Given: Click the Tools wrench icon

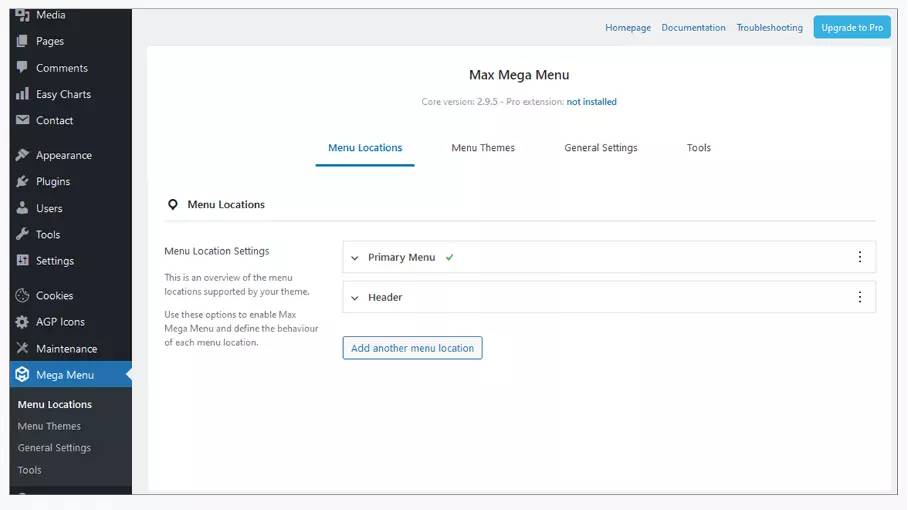Looking at the screenshot, I should (x=22, y=234).
